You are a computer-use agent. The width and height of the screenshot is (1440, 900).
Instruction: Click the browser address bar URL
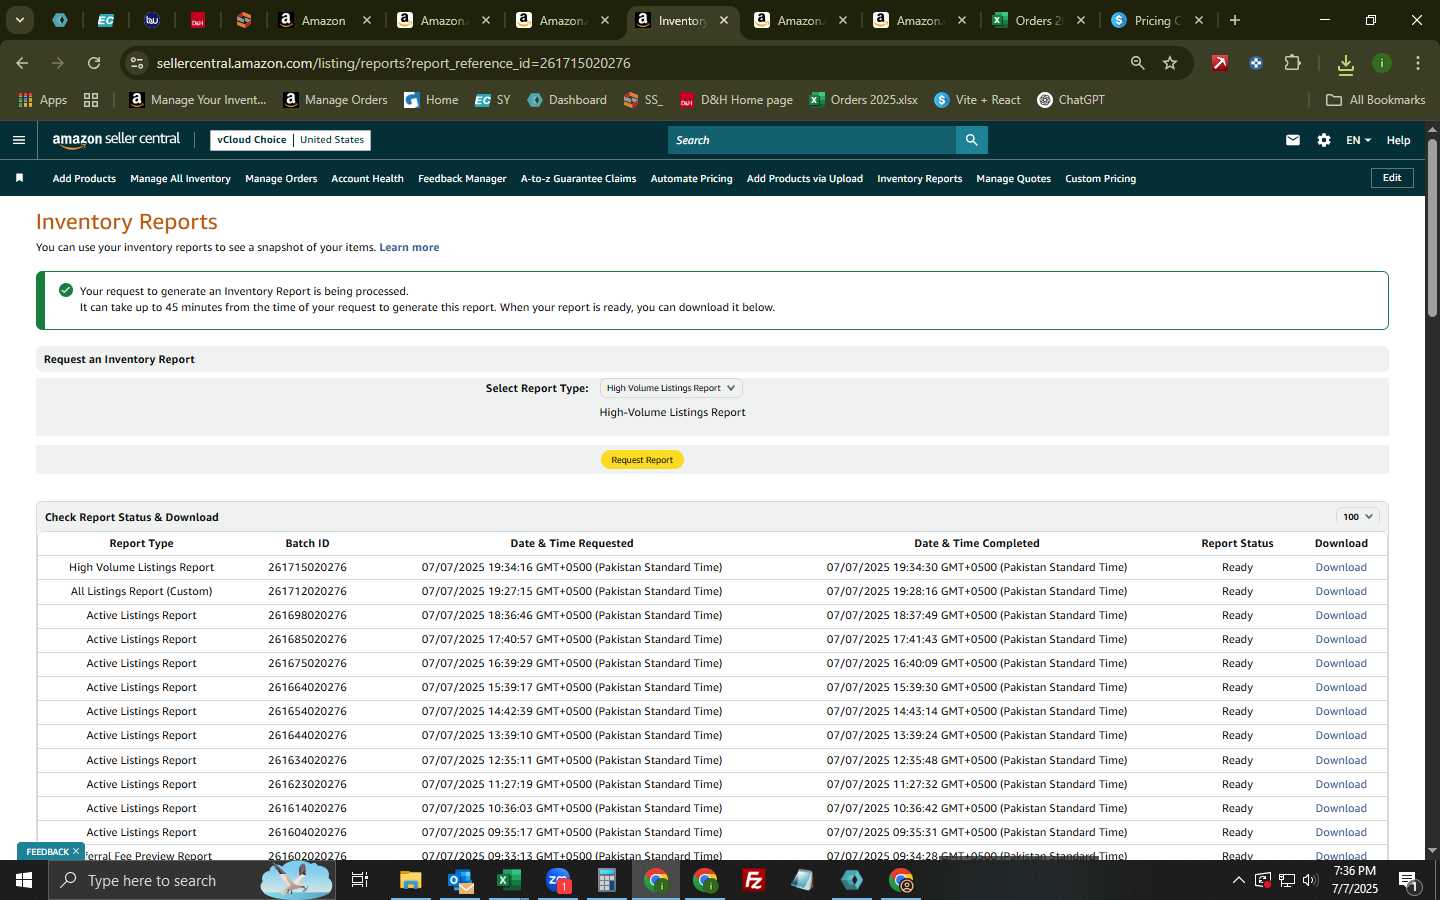click(393, 63)
